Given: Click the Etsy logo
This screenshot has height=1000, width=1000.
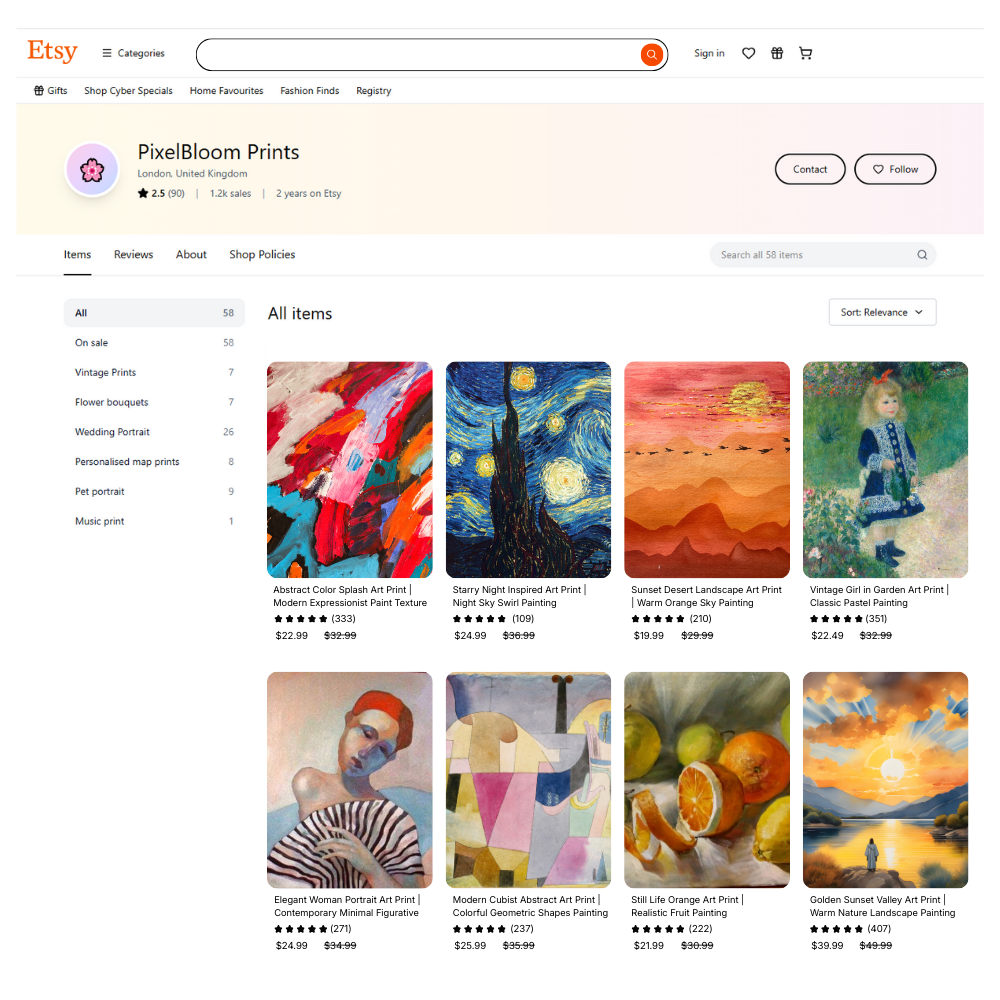Looking at the screenshot, I should click(52, 51).
